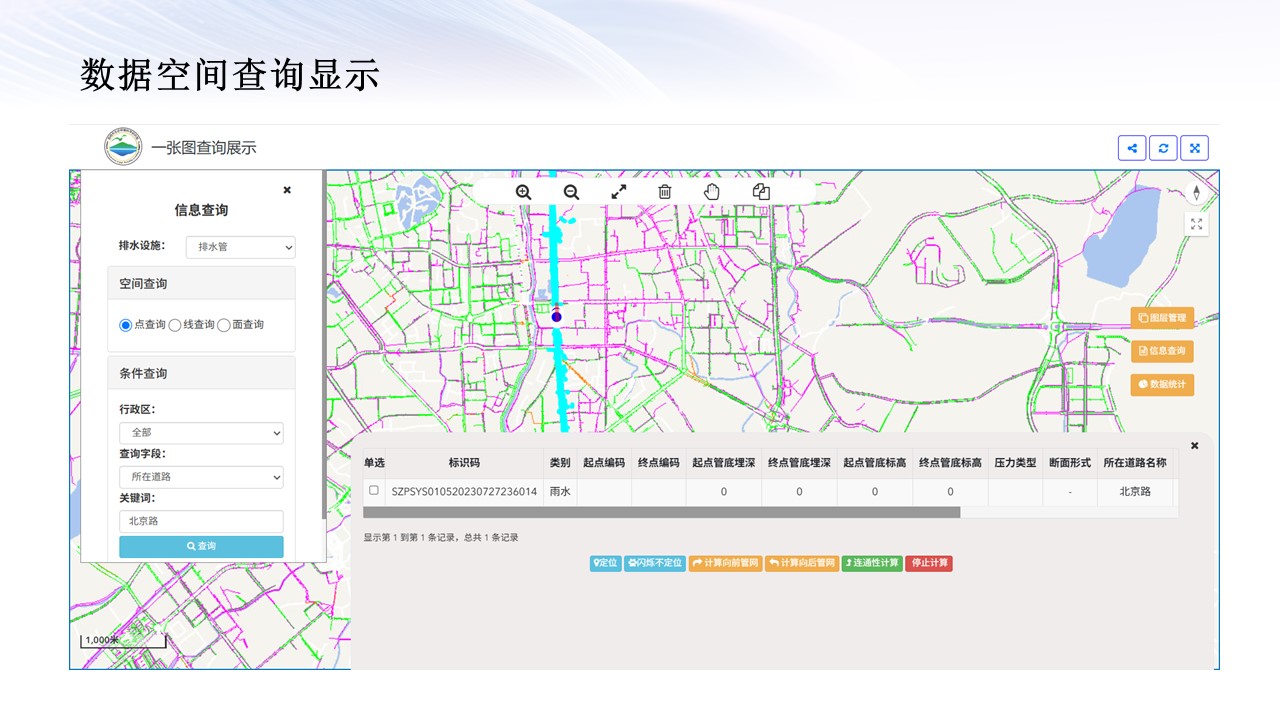This screenshot has width=1280, height=720.
Task: Click the full extent arrows icon
Action: (x=619, y=192)
